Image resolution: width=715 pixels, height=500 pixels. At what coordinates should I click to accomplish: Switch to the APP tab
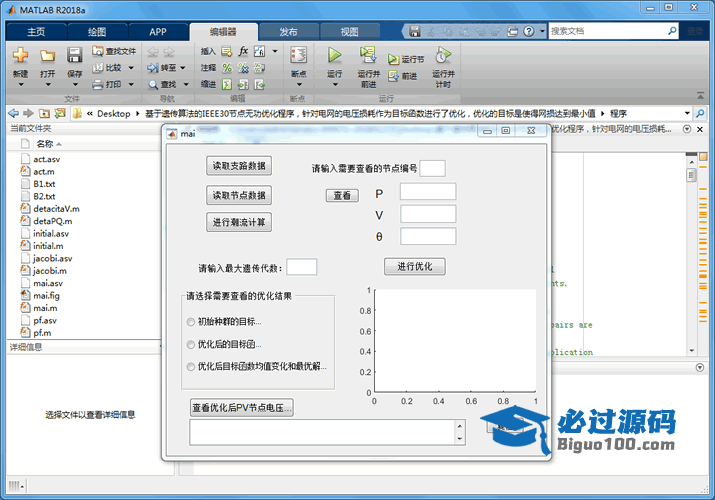pos(158,32)
